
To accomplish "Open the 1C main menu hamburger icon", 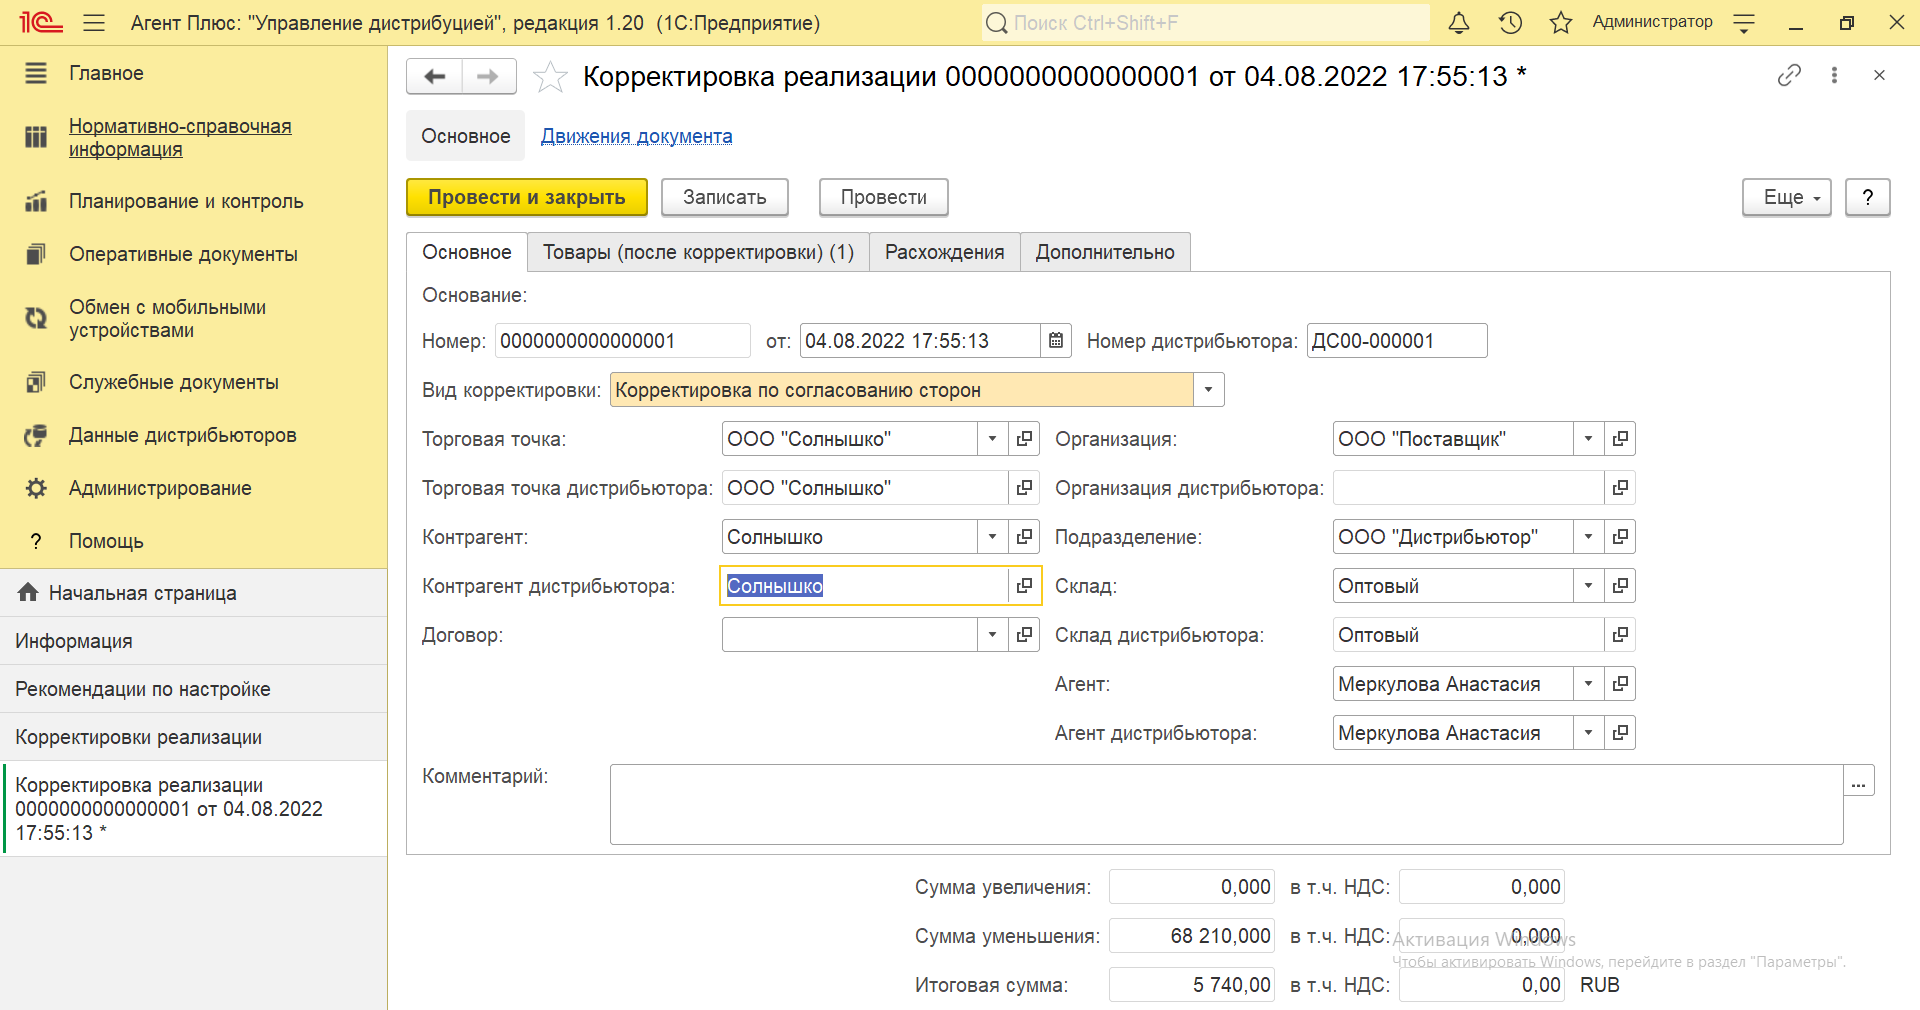I will [x=94, y=22].
